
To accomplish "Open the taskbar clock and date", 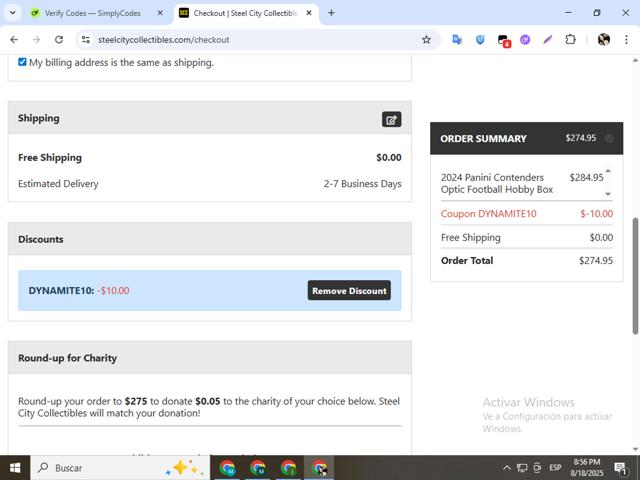I will click(587, 468).
